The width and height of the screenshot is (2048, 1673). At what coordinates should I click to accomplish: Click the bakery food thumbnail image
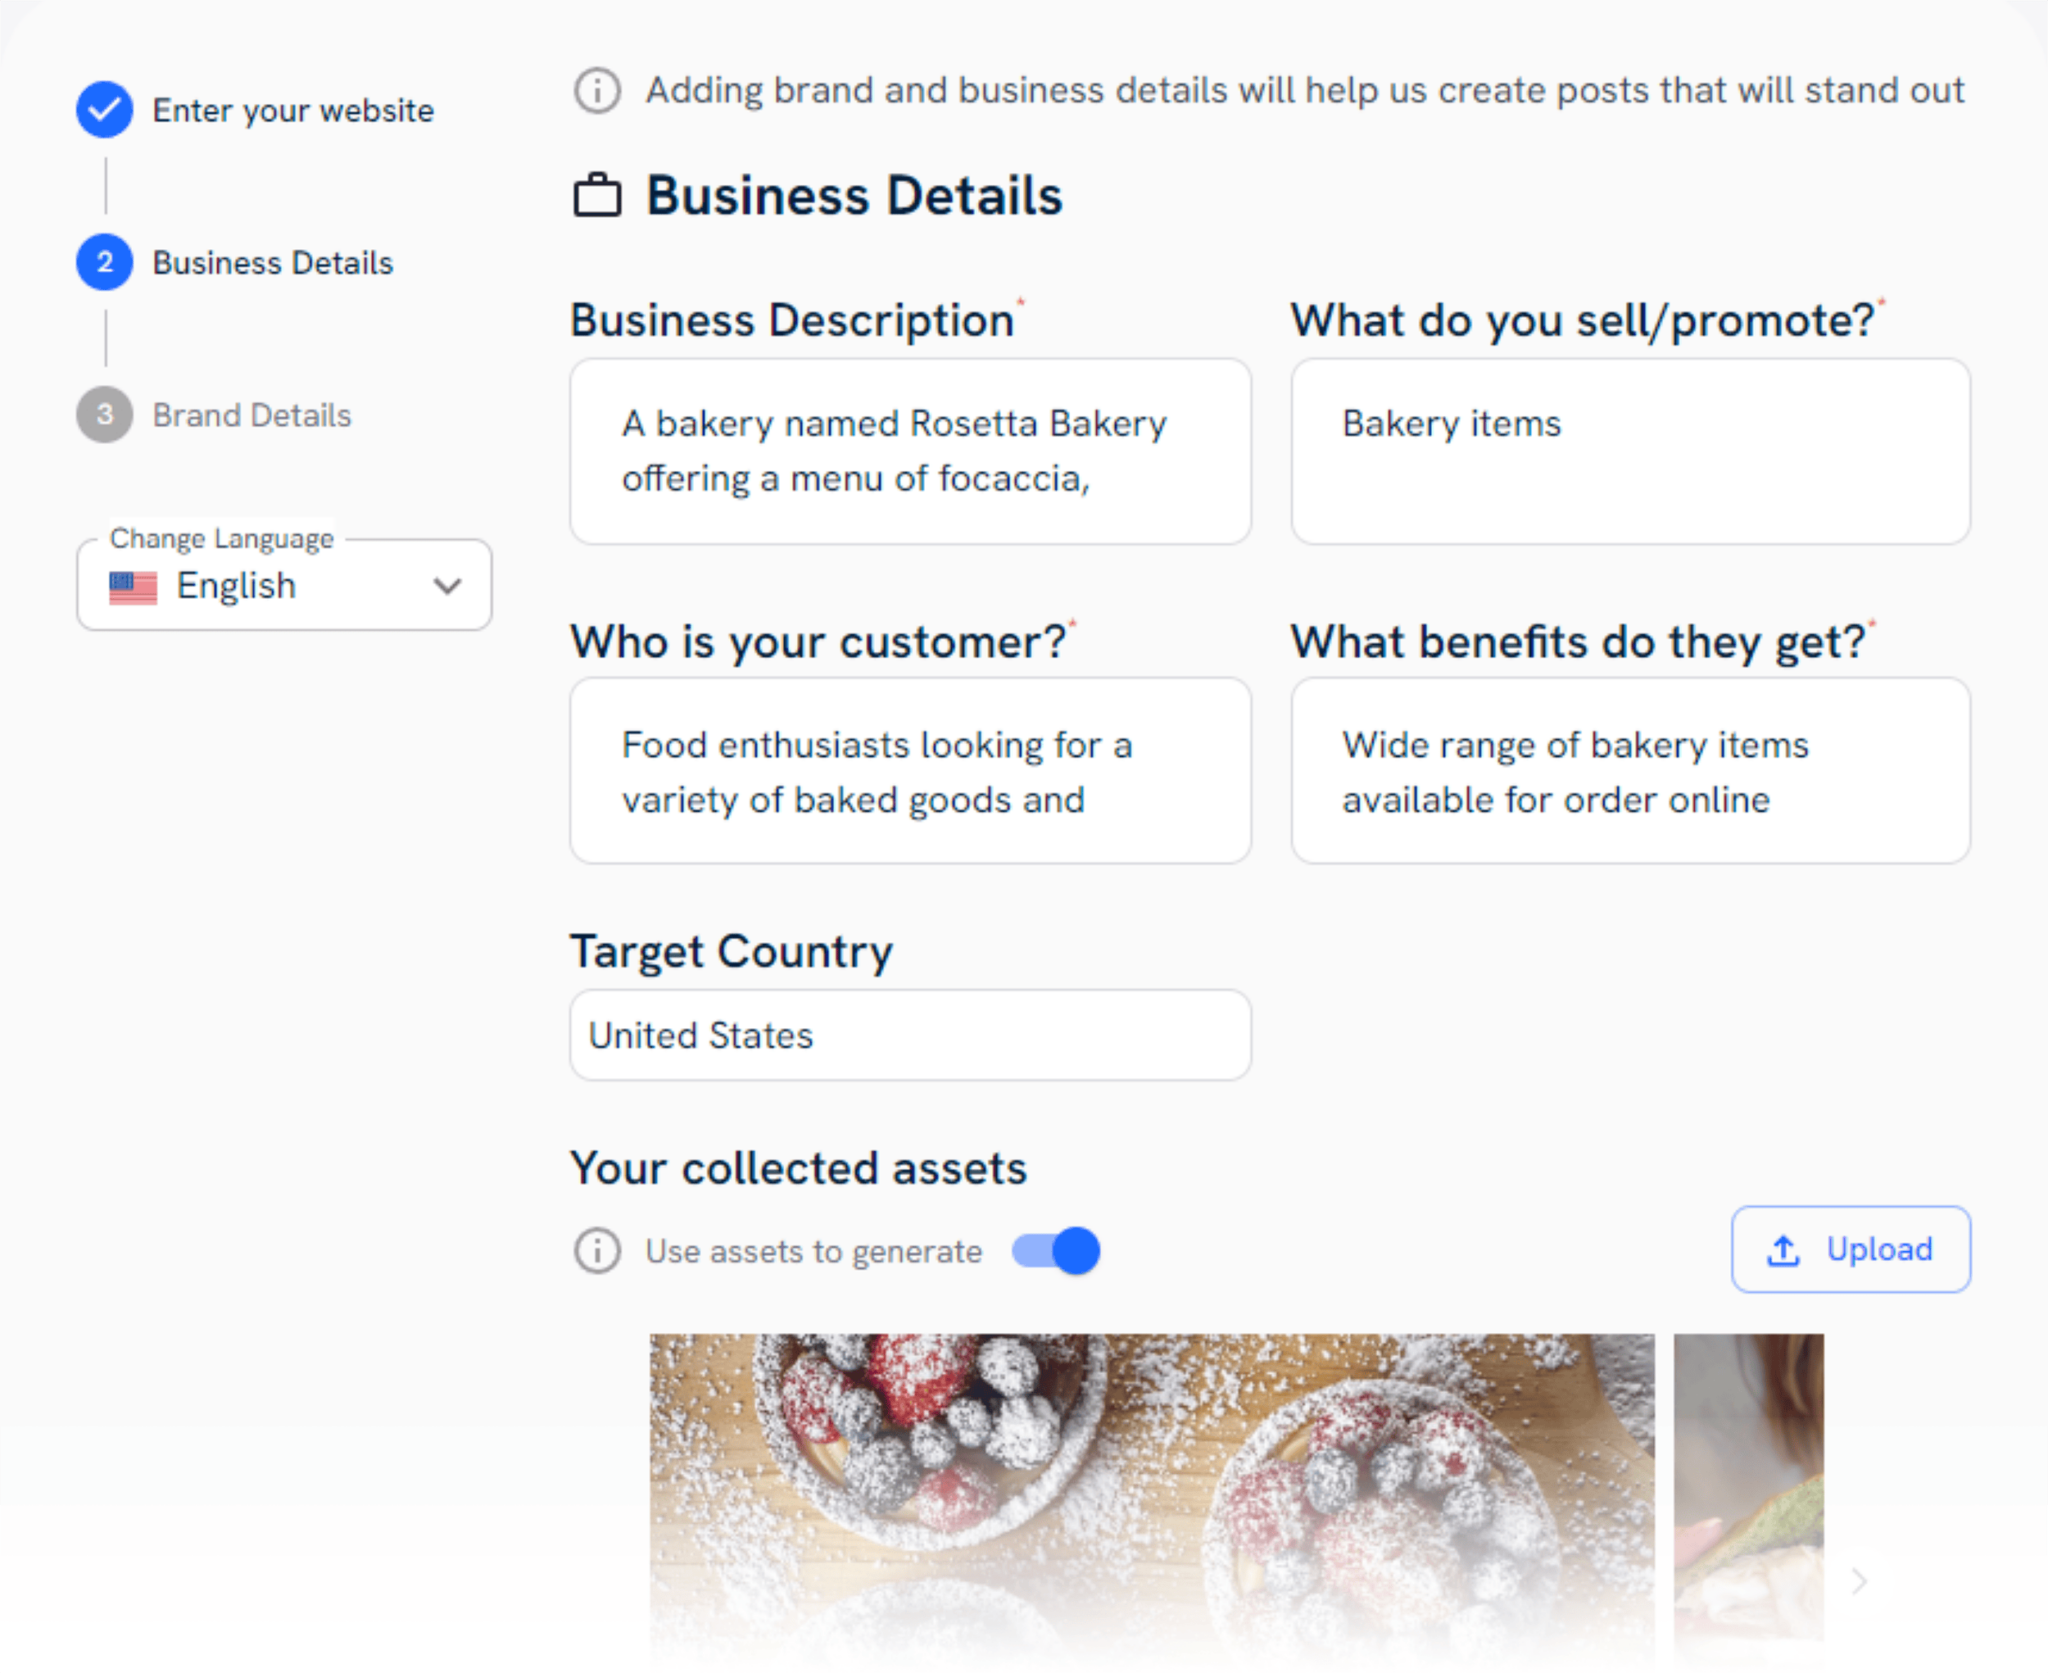[1152, 1496]
